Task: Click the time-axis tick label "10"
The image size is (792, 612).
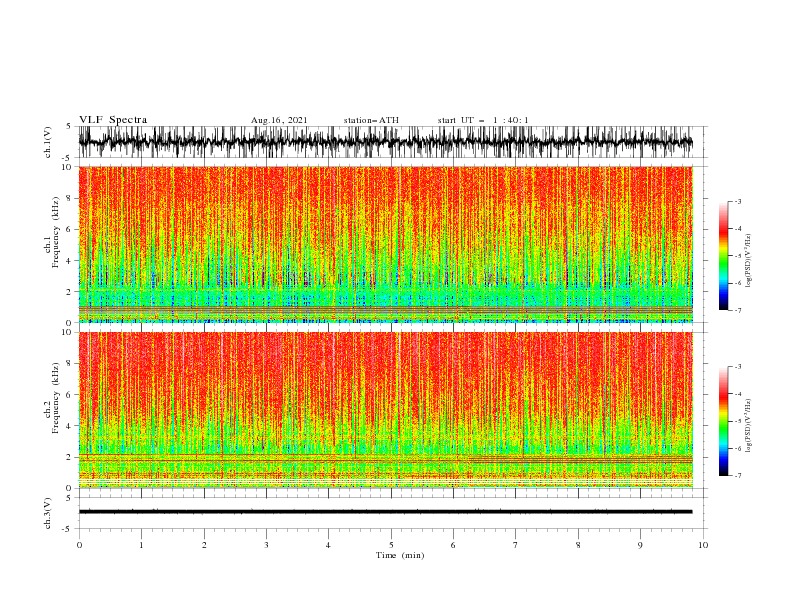Action: (703, 545)
